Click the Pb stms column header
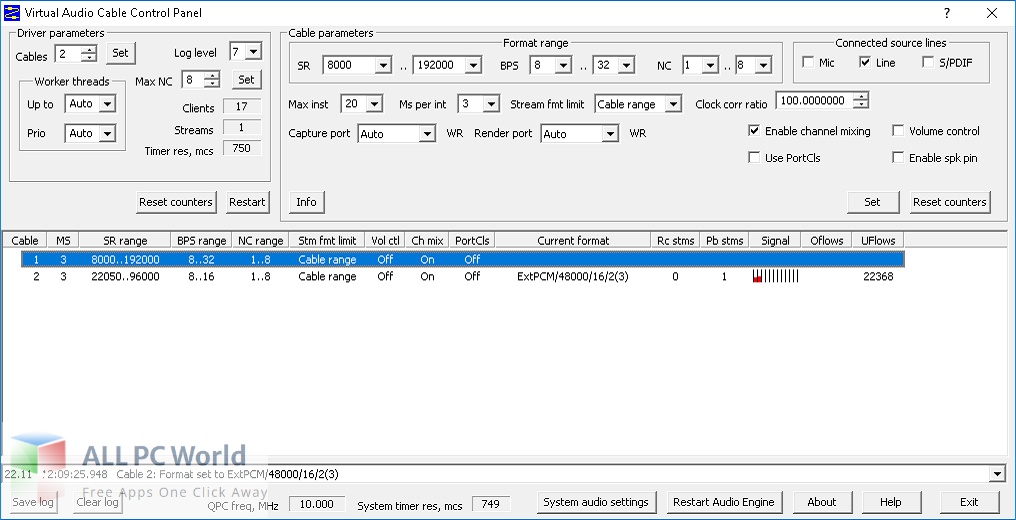 724,240
